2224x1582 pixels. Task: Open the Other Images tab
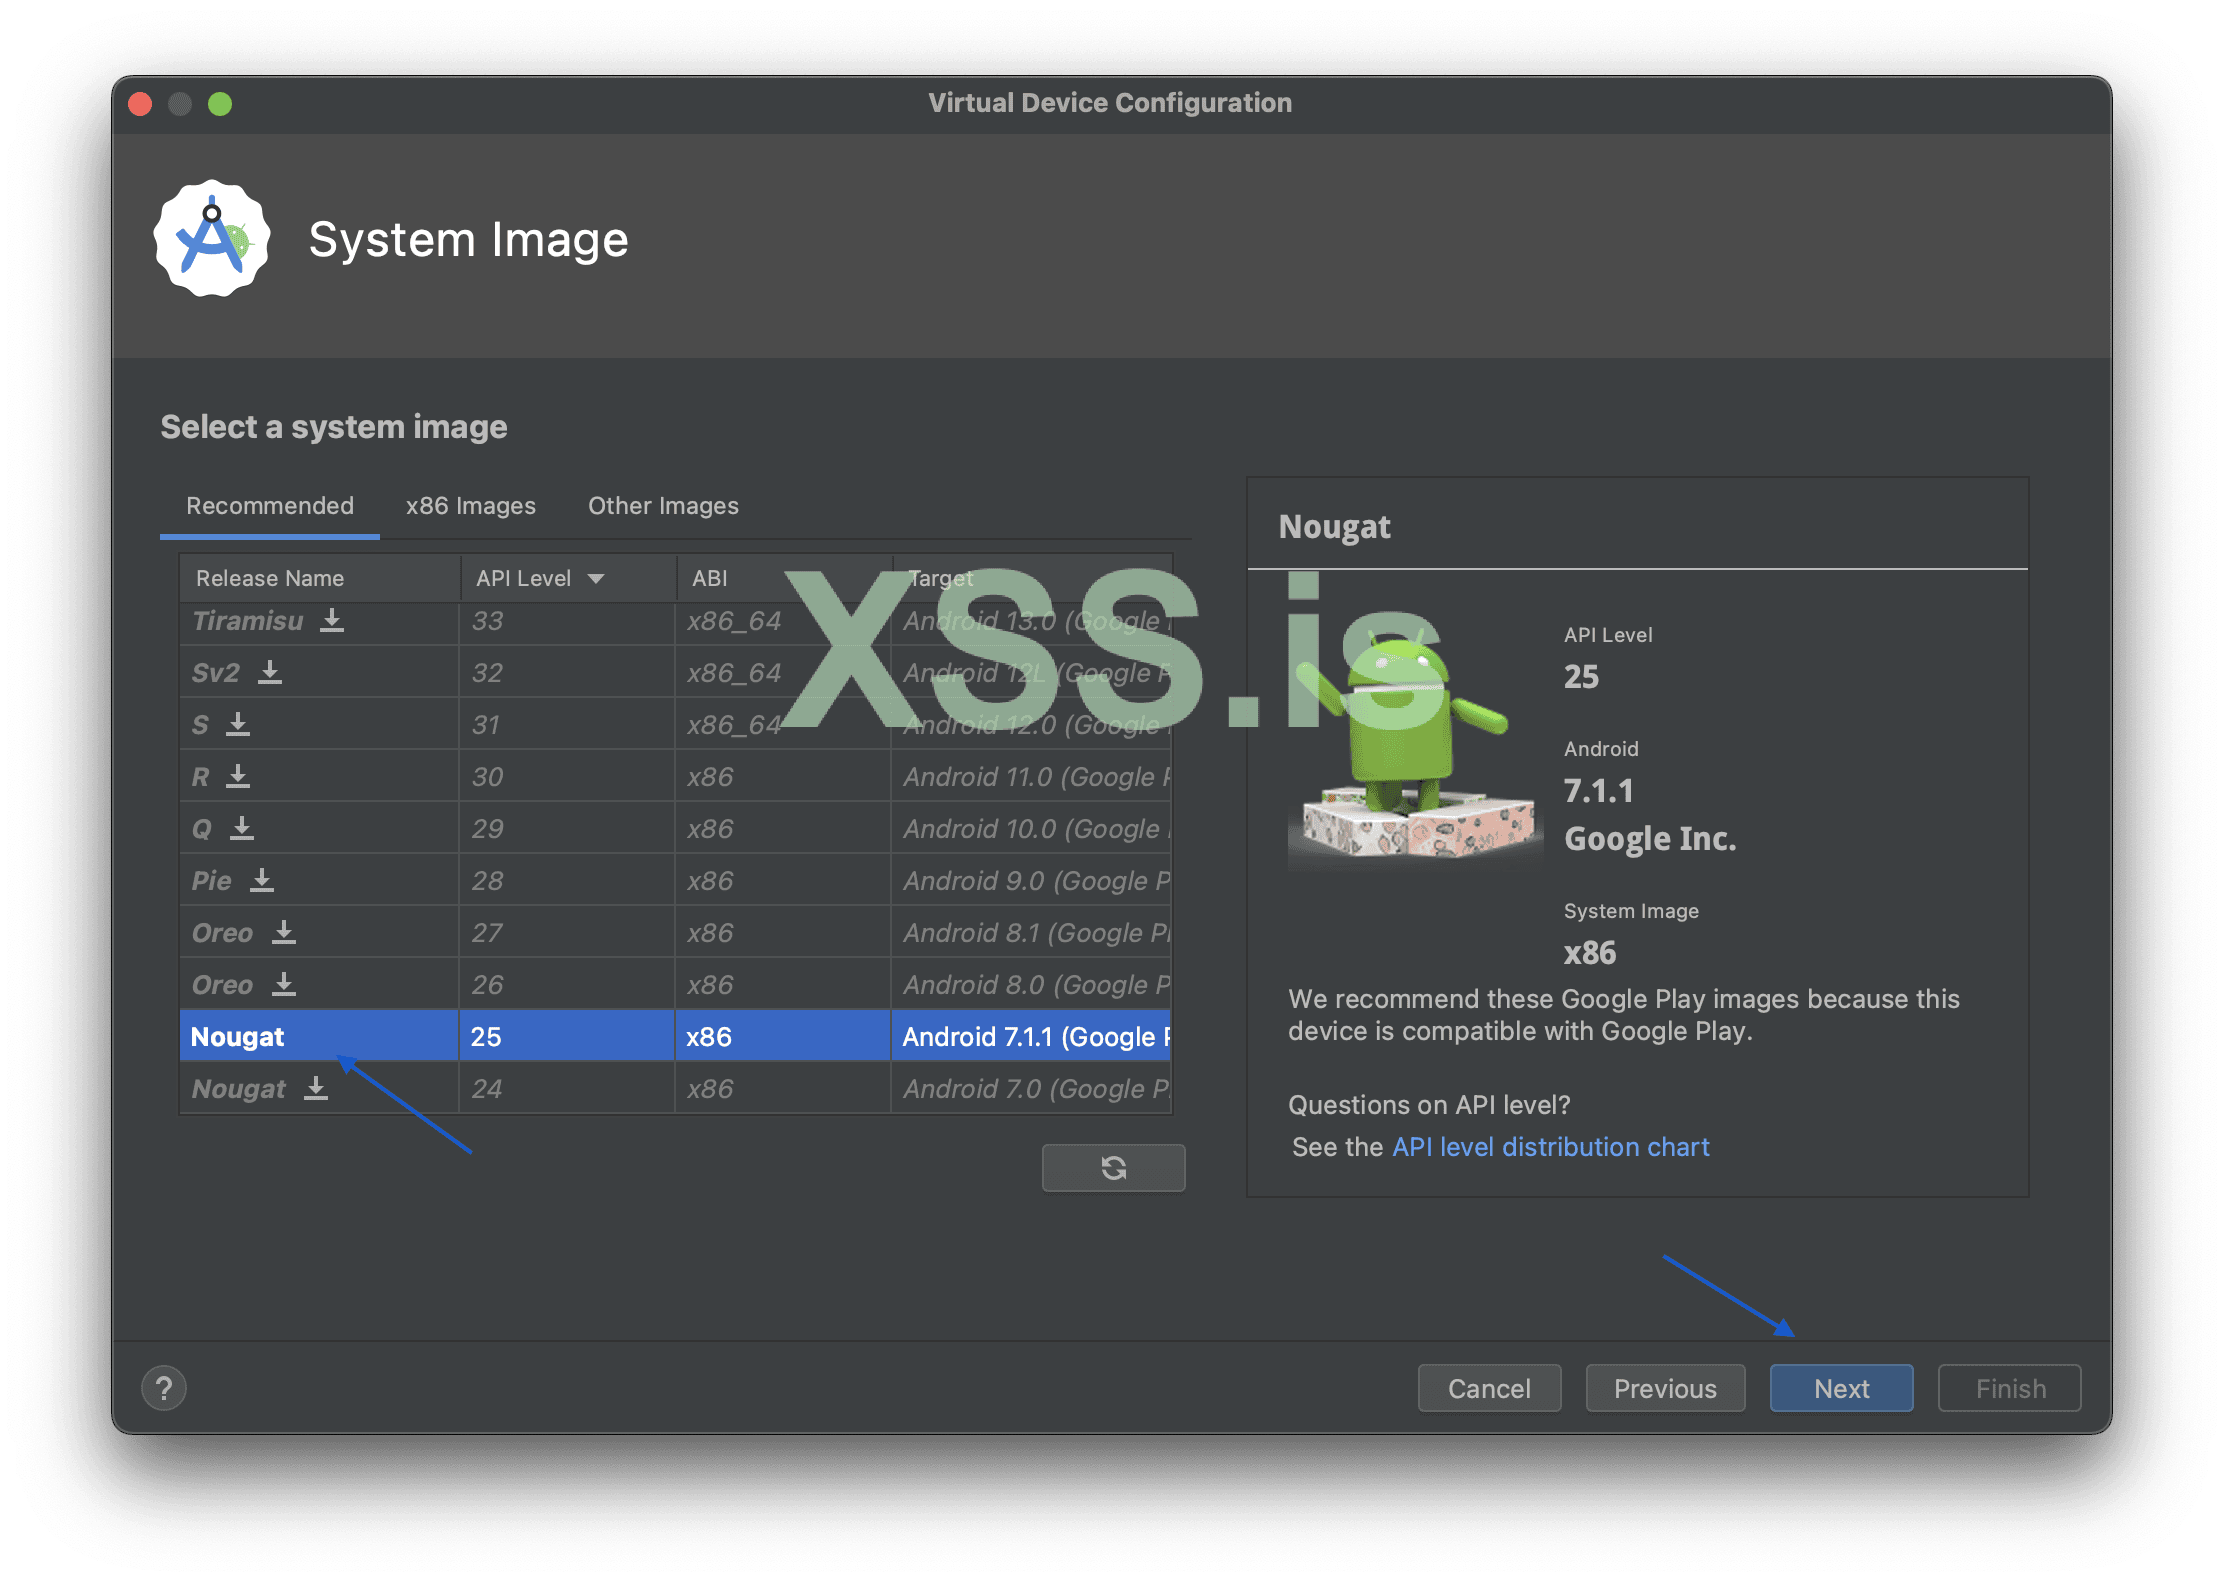click(663, 506)
